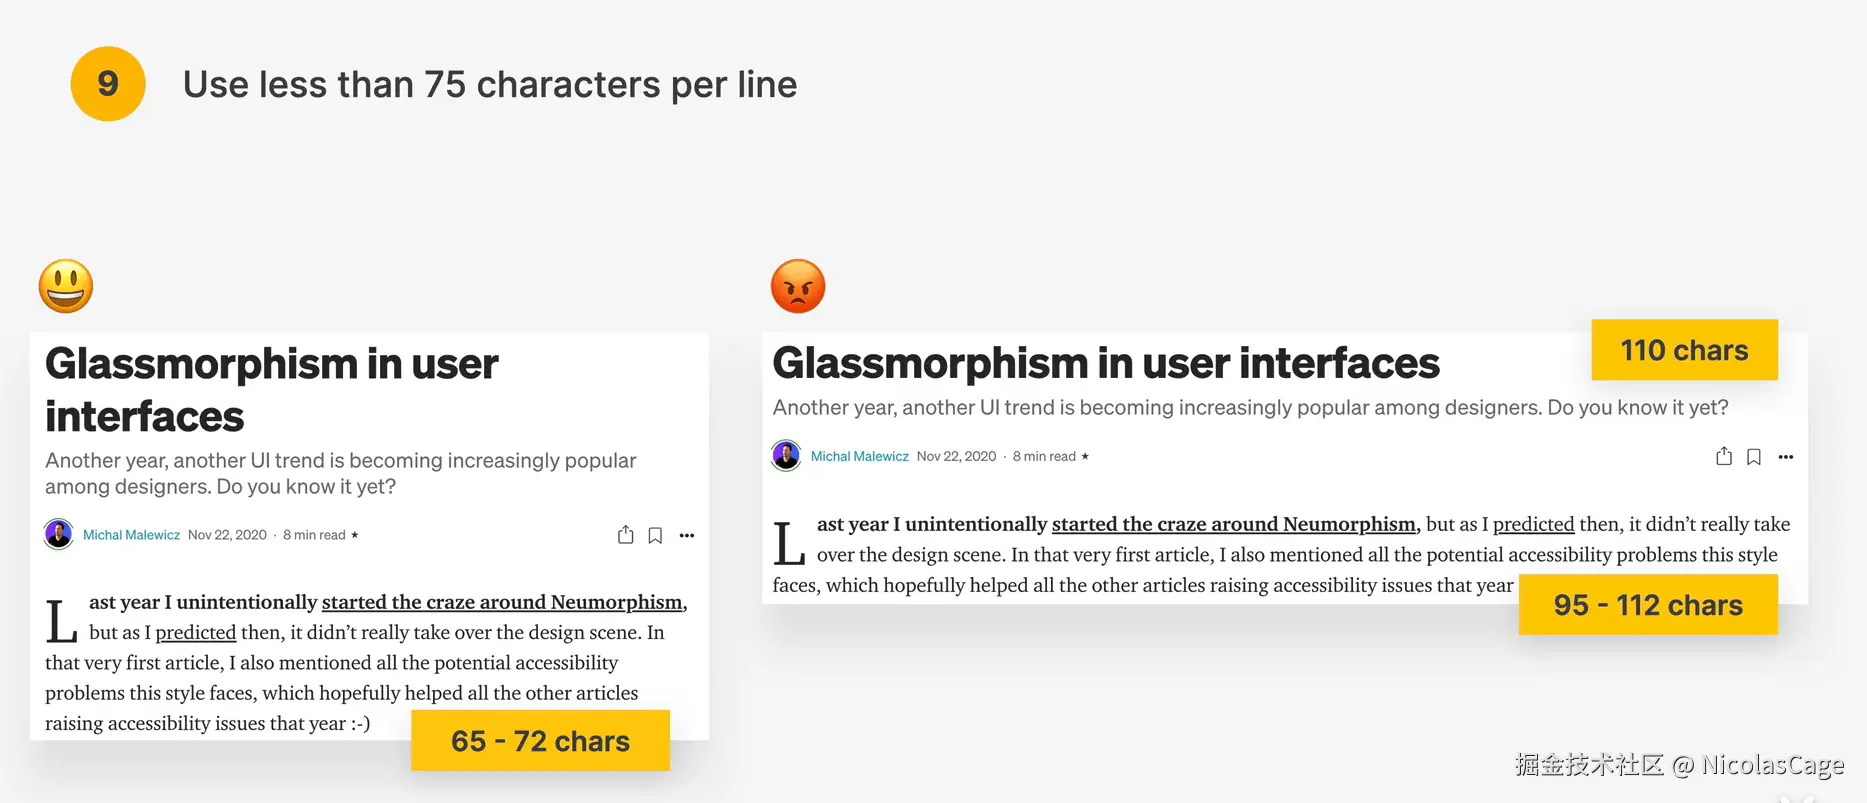Click the author avatar in the narrow-column article

click(59, 534)
